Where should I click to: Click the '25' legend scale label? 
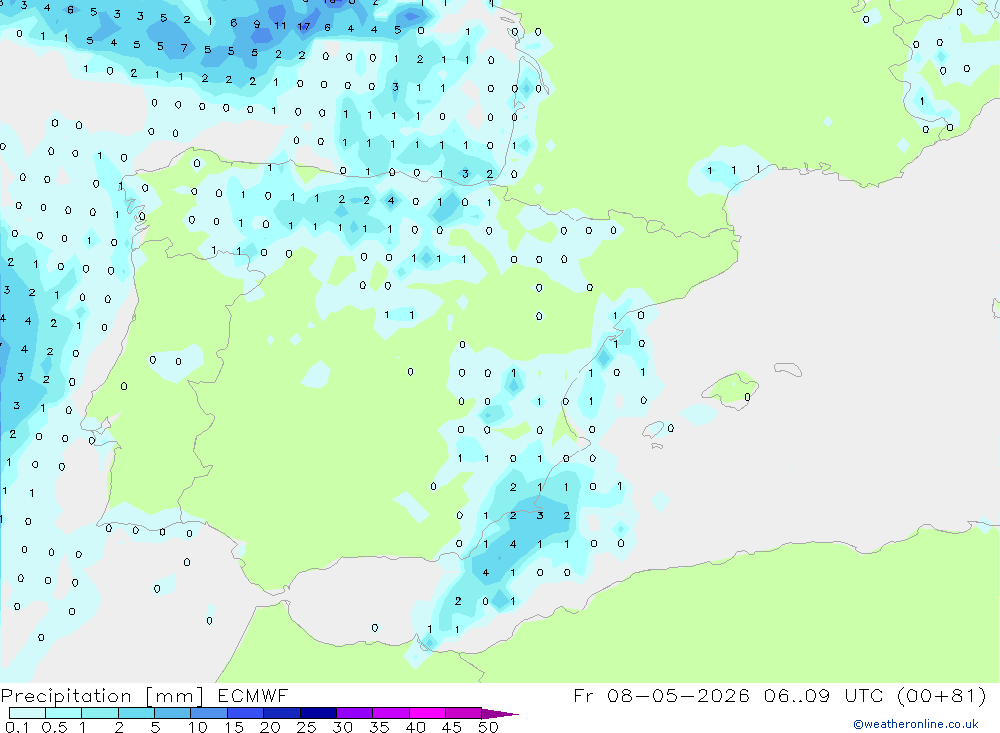click(x=307, y=727)
